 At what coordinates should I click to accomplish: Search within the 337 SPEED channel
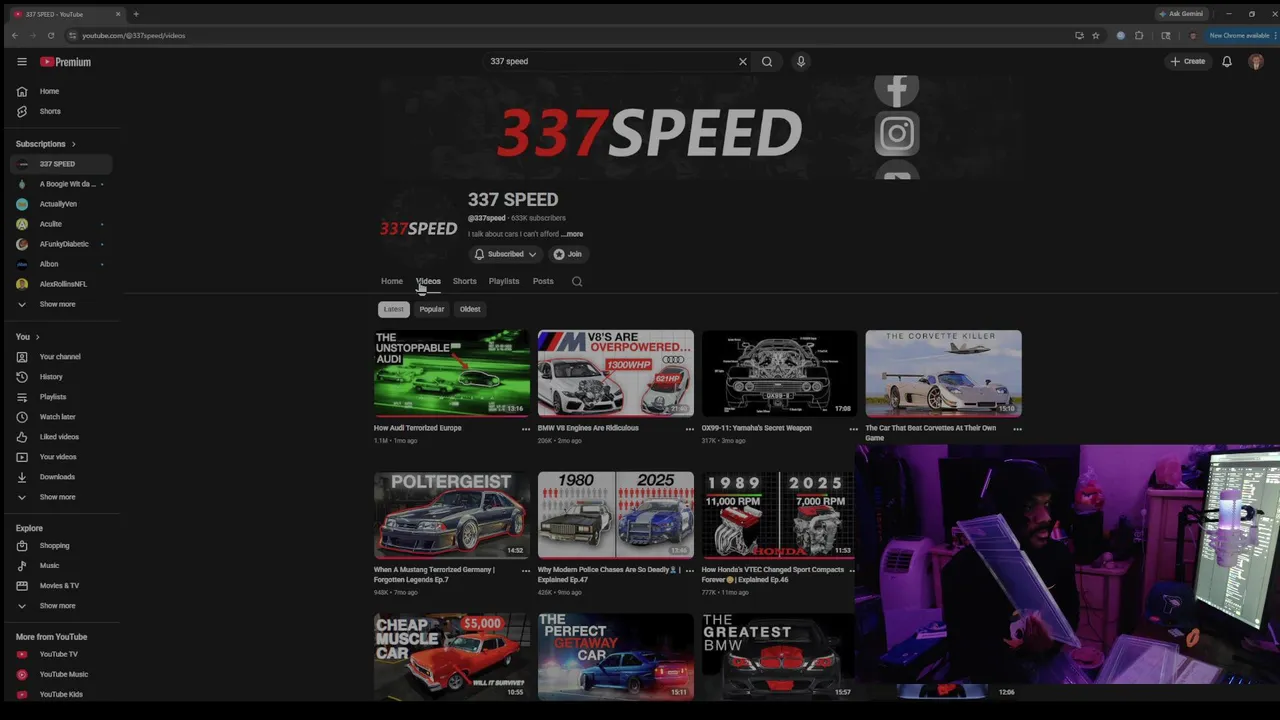[x=577, y=282]
